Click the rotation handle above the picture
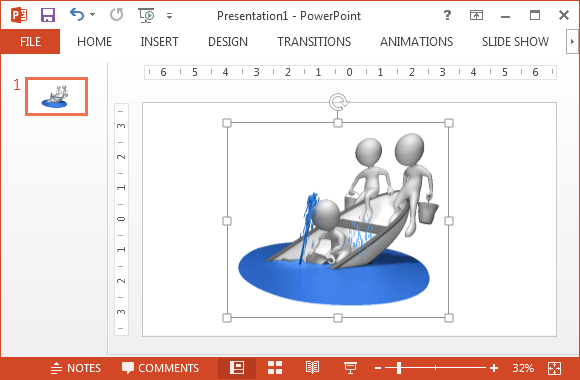 (x=338, y=102)
